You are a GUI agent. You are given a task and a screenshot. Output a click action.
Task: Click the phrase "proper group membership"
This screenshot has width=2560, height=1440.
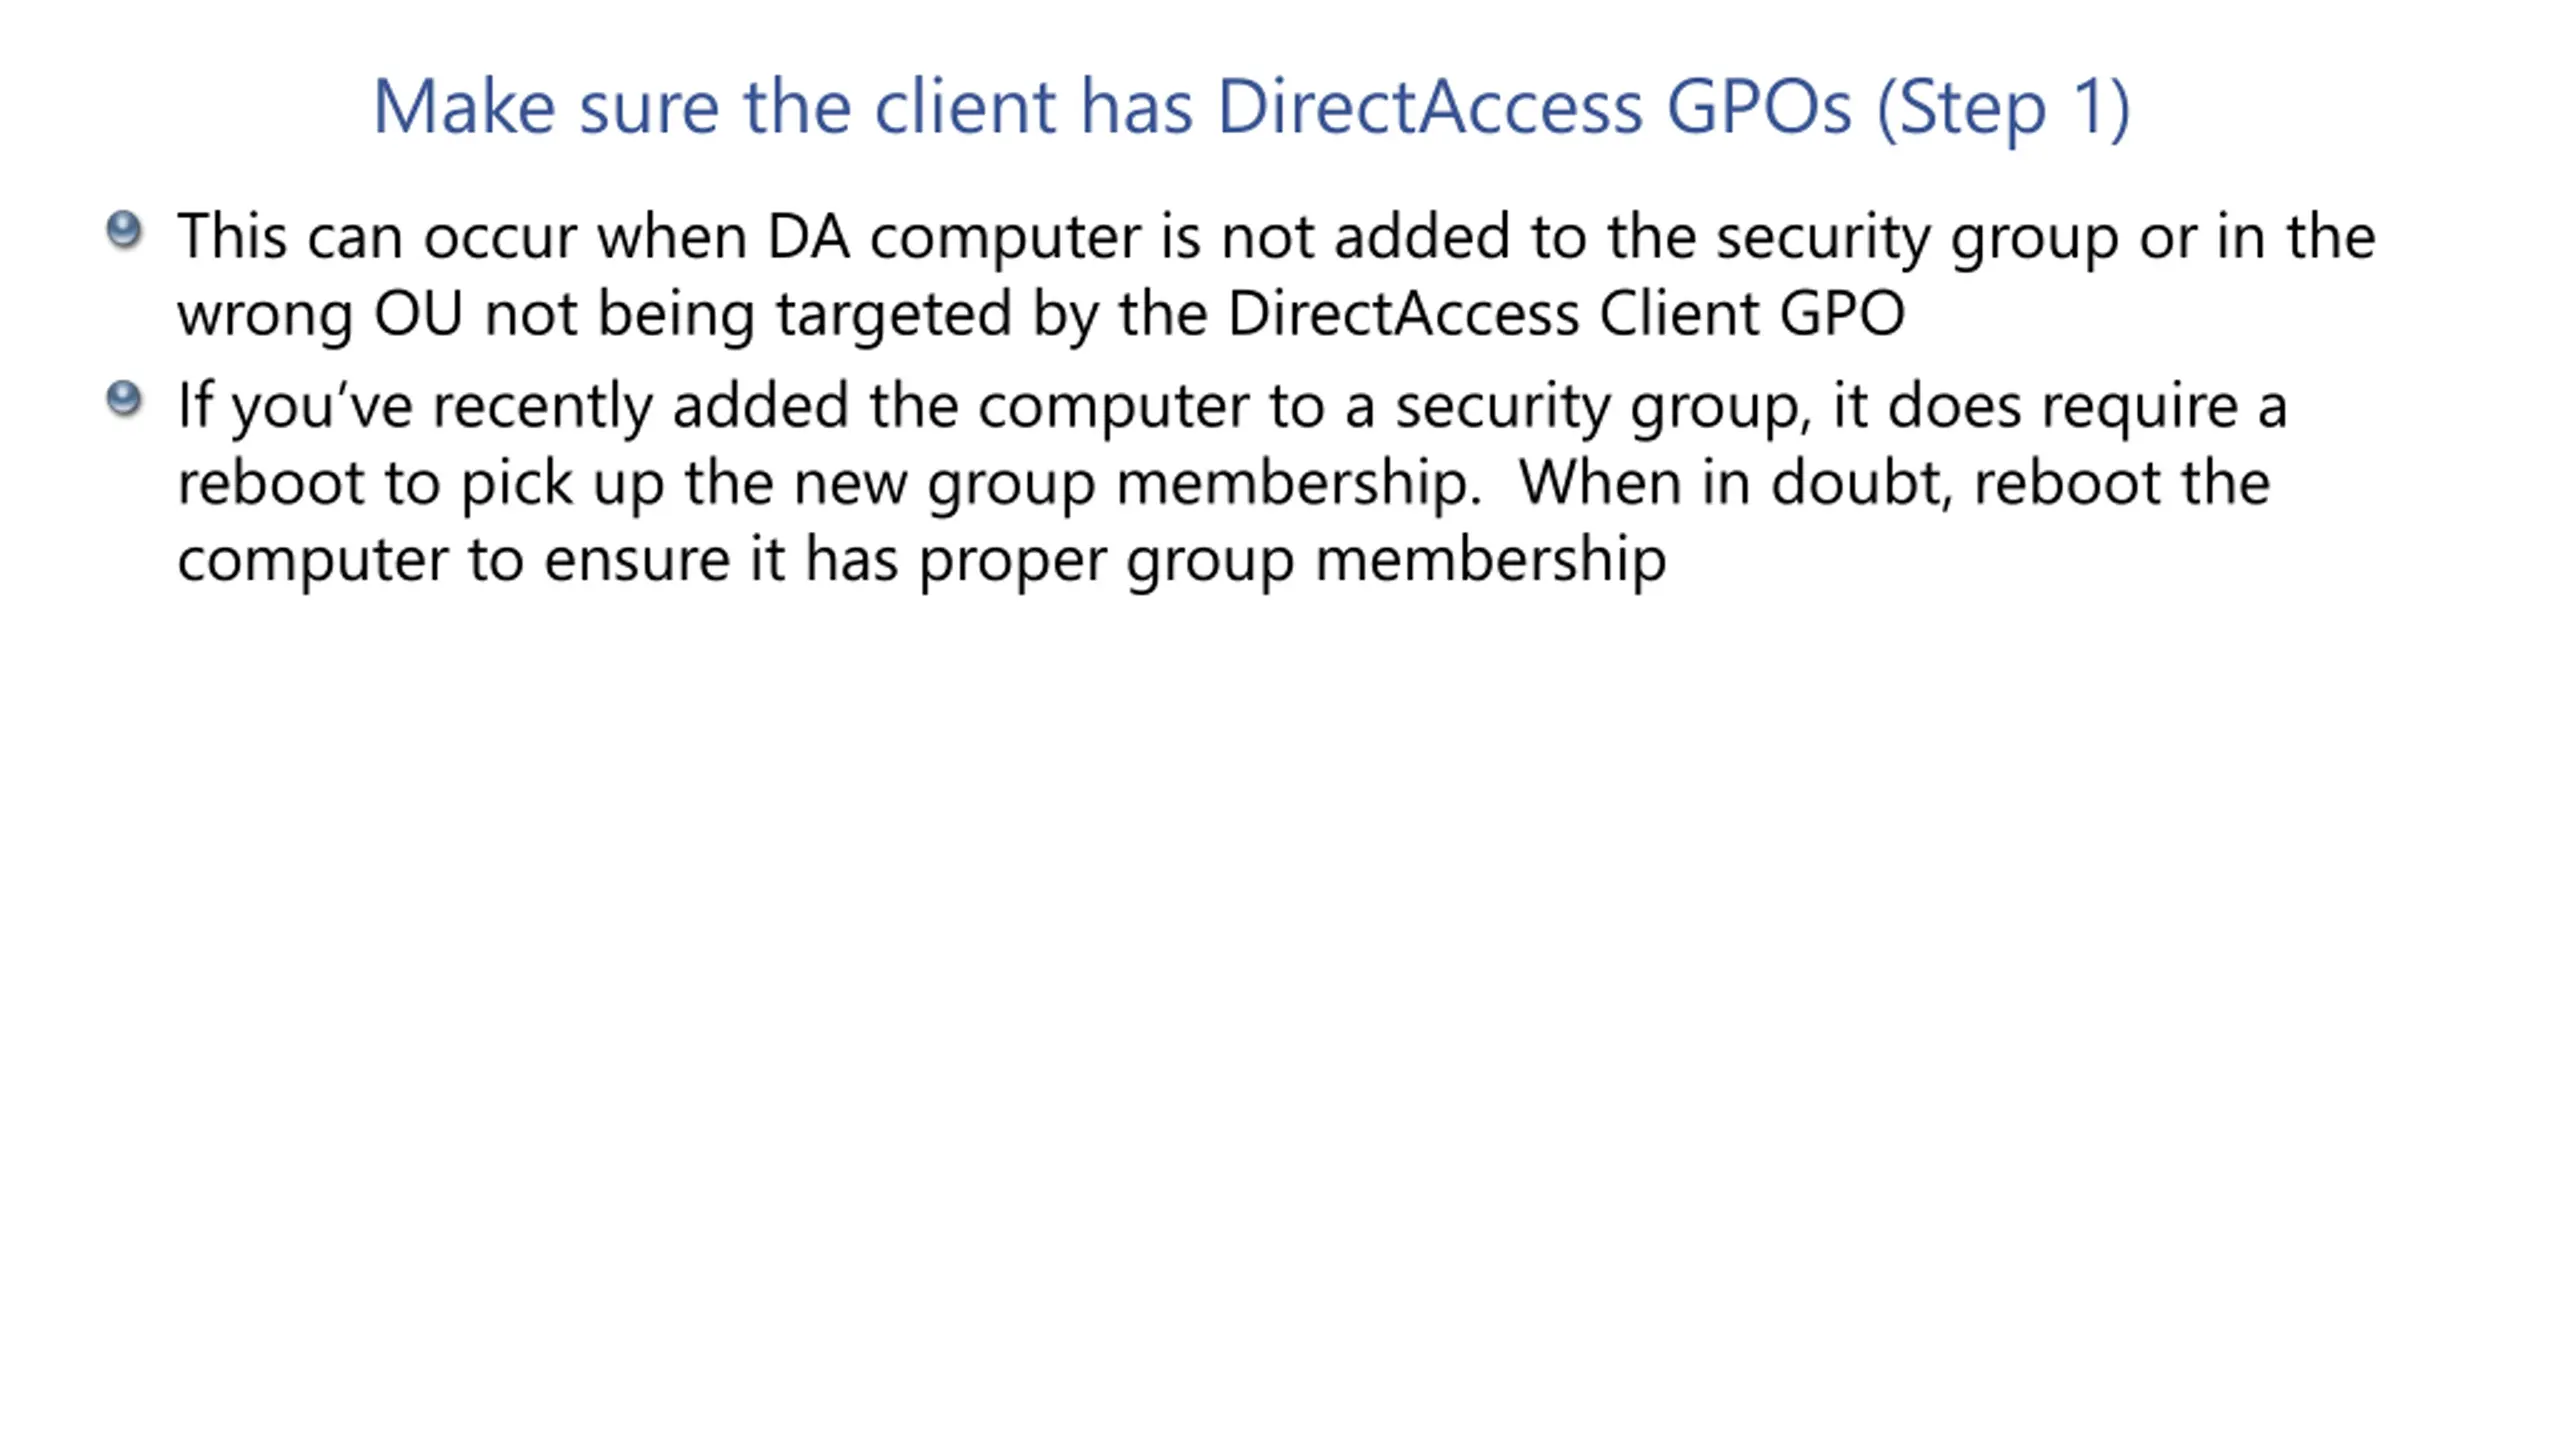(1292, 560)
